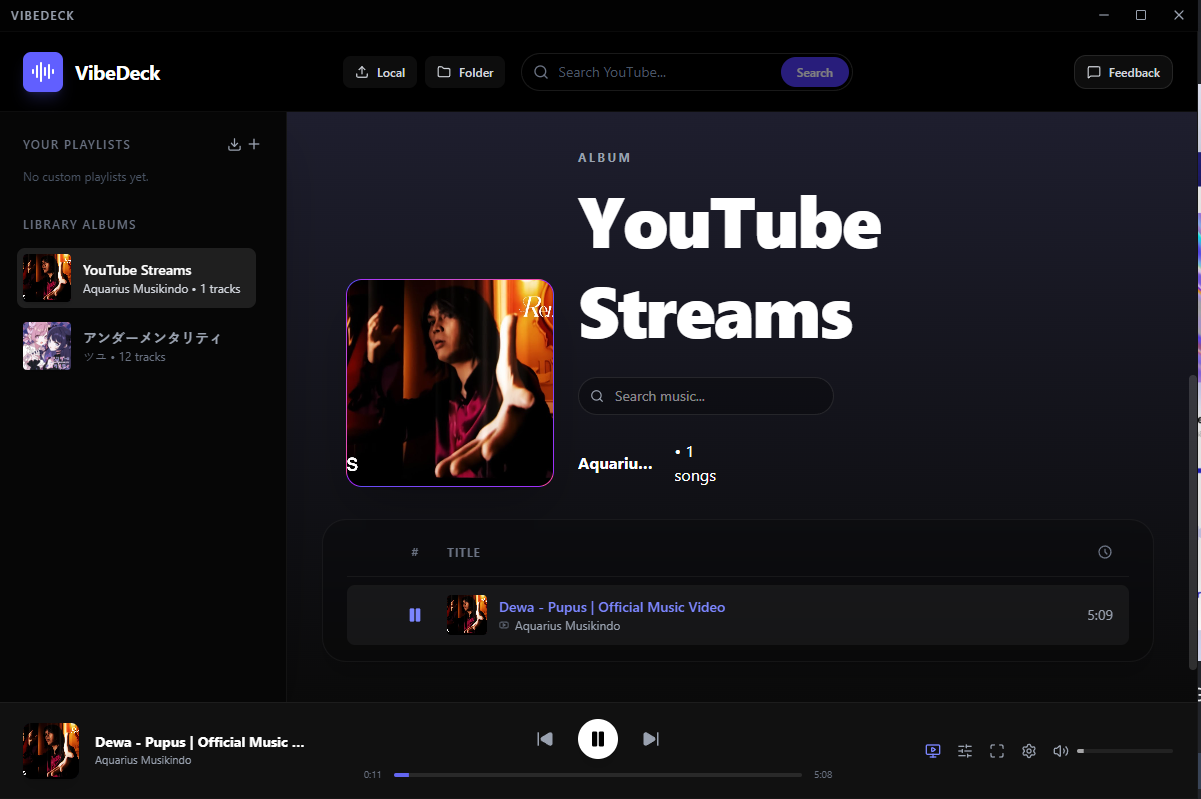Click the TITLE column header
The width and height of the screenshot is (1201, 799).
[x=464, y=552]
